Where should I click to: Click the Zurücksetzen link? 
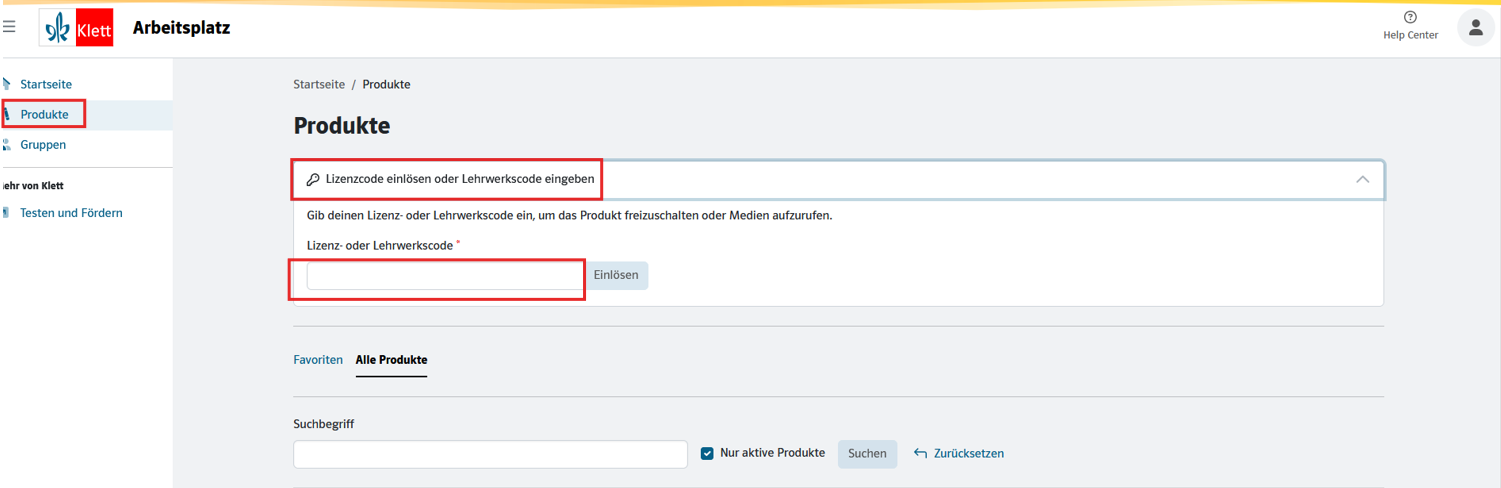[968, 453]
